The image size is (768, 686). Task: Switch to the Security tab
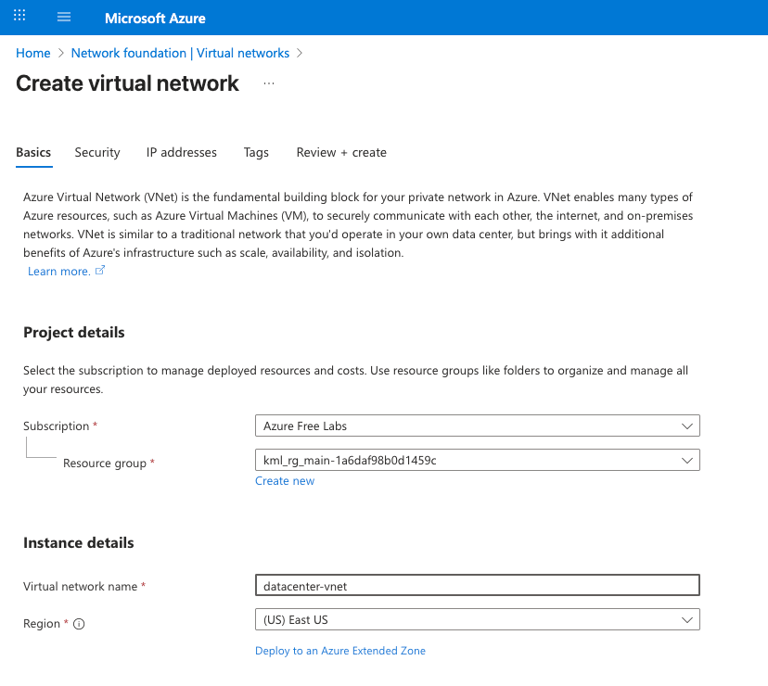pyautogui.click(x=97, y=152)
